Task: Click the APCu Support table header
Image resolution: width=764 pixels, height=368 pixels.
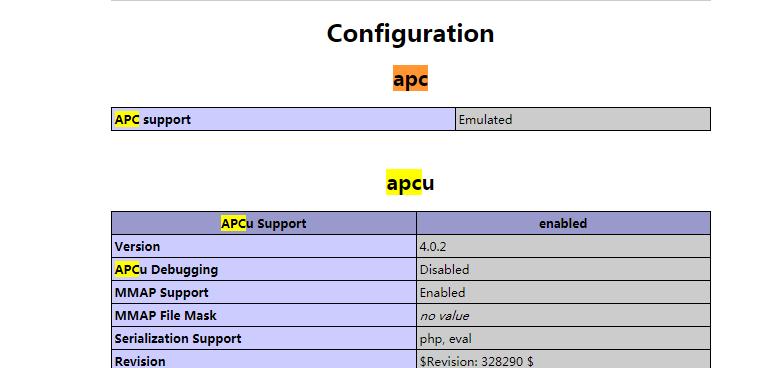Action: point(264,223)
